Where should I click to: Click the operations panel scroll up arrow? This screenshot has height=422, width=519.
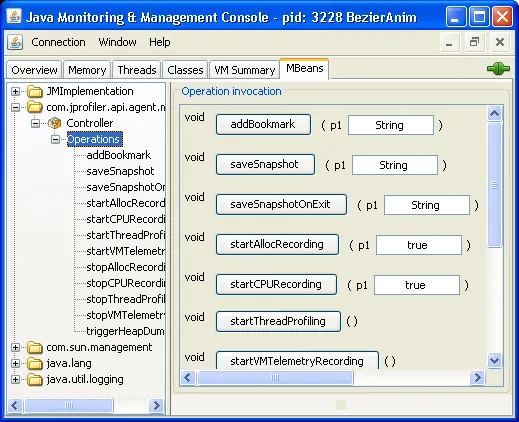point(494,114)
